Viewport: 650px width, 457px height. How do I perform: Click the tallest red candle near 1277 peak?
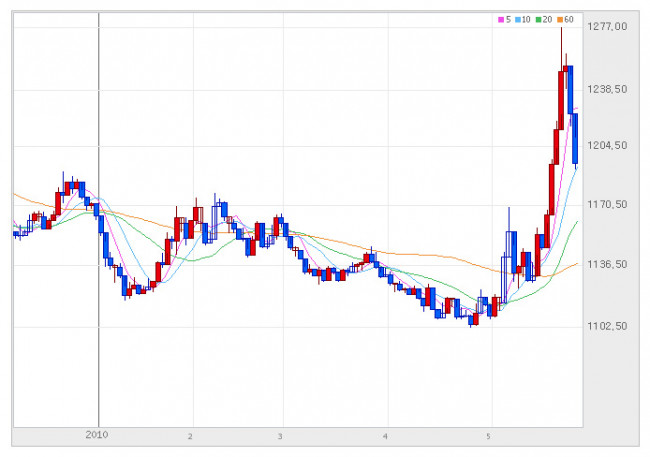pos(561,100)
